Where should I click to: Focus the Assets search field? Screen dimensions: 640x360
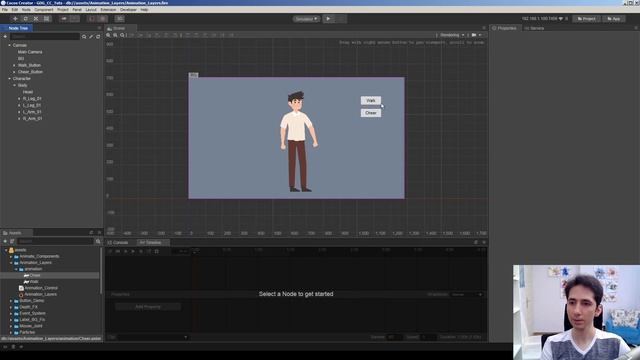click(55, 241)
